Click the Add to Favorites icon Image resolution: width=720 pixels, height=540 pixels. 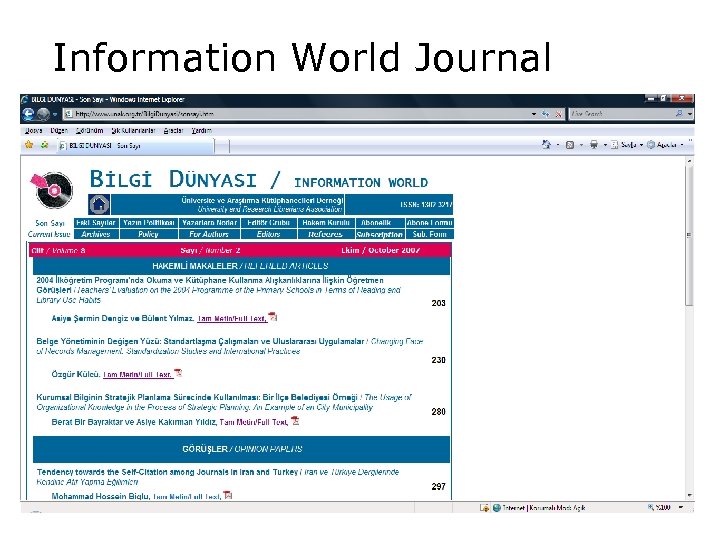click(x=45, y=145)
